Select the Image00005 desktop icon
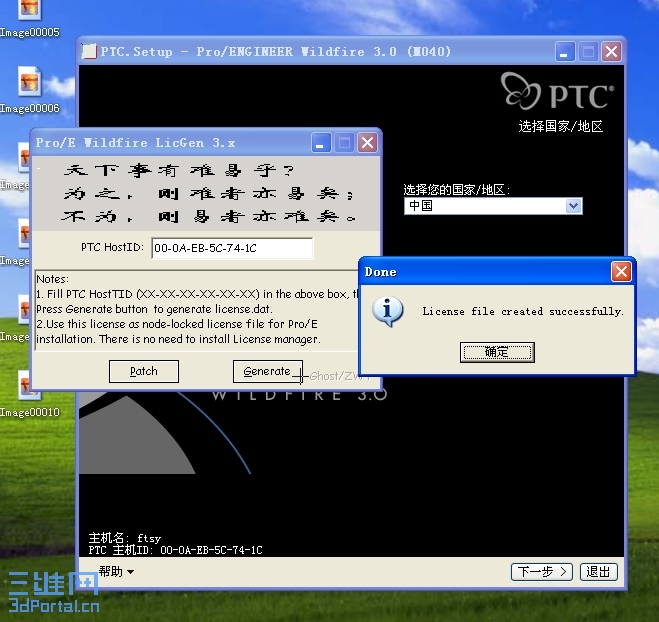Image resolution: width=659 pixels, height=622 pixels. [29, 19]
